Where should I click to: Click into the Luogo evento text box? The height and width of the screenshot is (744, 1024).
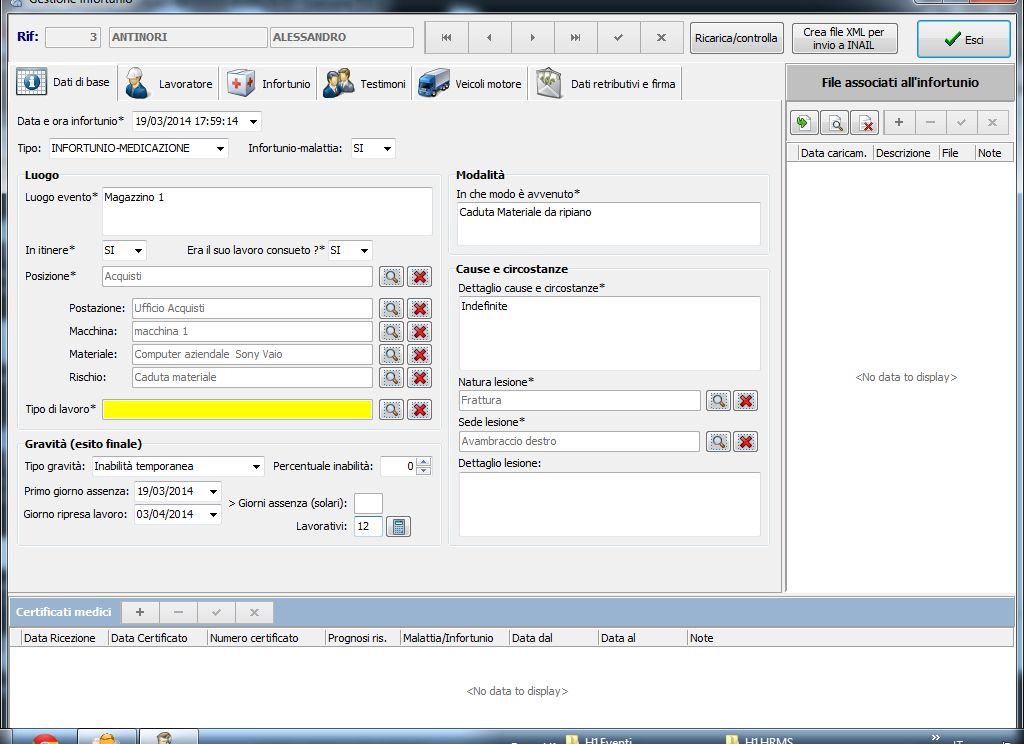coord(267,211)
